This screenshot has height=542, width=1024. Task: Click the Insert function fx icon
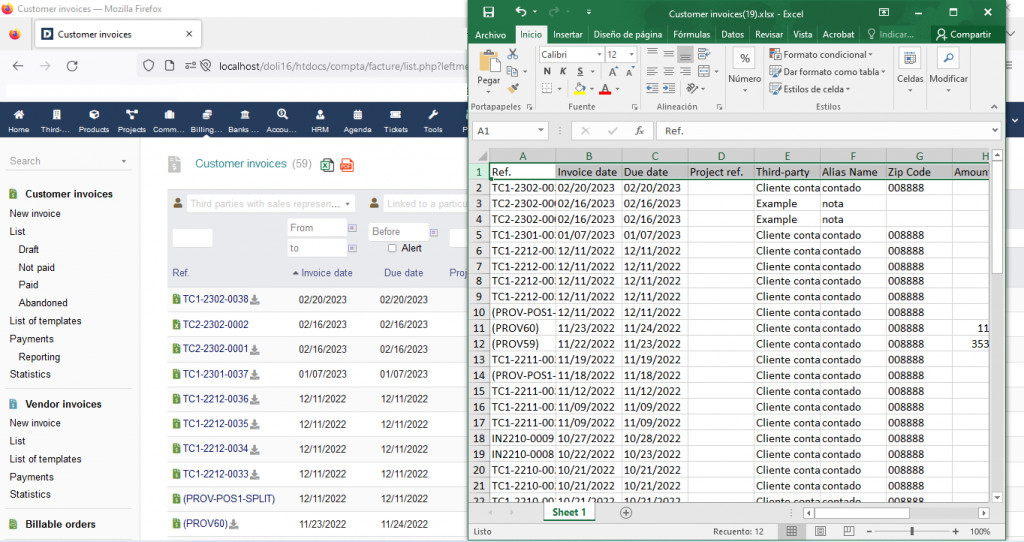(x=640, y=131)
